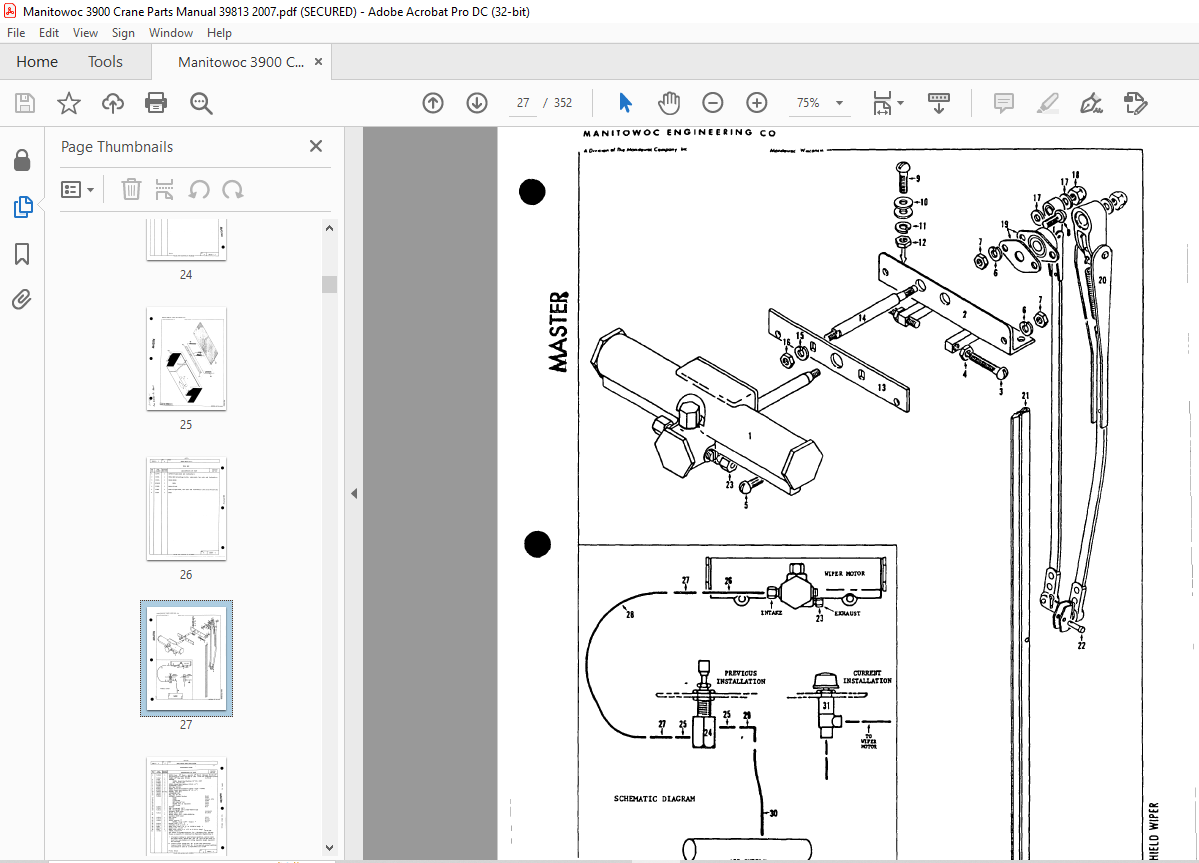Open the Sign document pen tool
The width and height of the screenshot is (1199, 863).
1091,103
